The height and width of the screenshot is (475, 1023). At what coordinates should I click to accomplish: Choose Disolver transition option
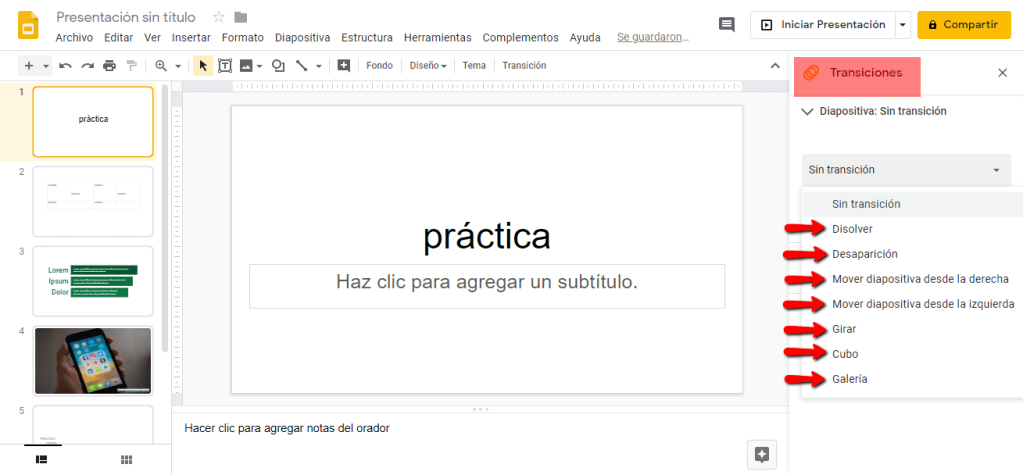(x=852, y=229)
